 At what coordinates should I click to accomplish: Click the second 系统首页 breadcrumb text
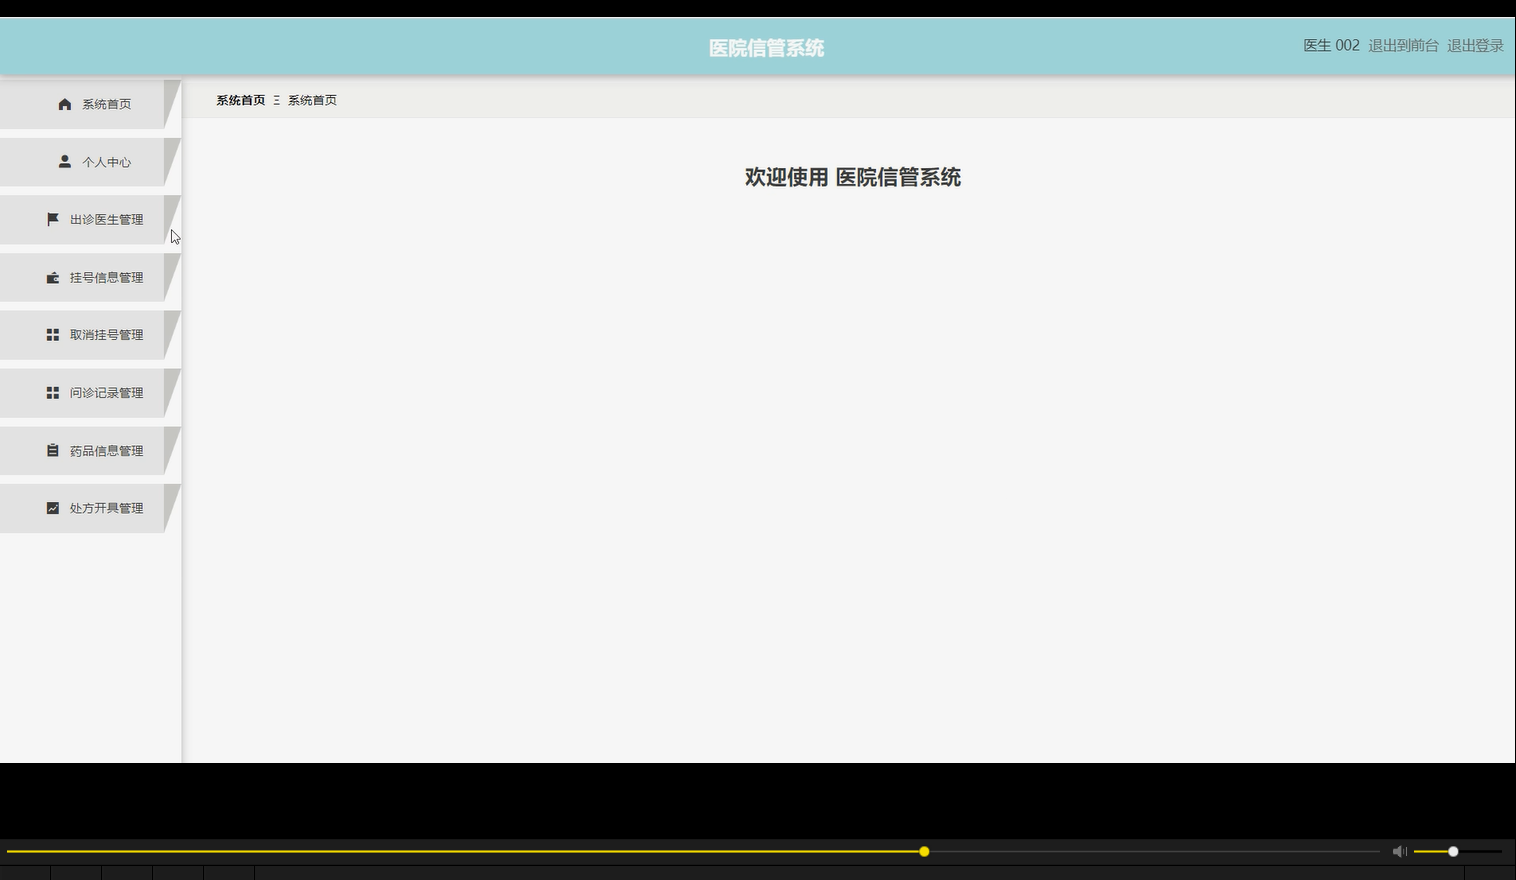312,100
